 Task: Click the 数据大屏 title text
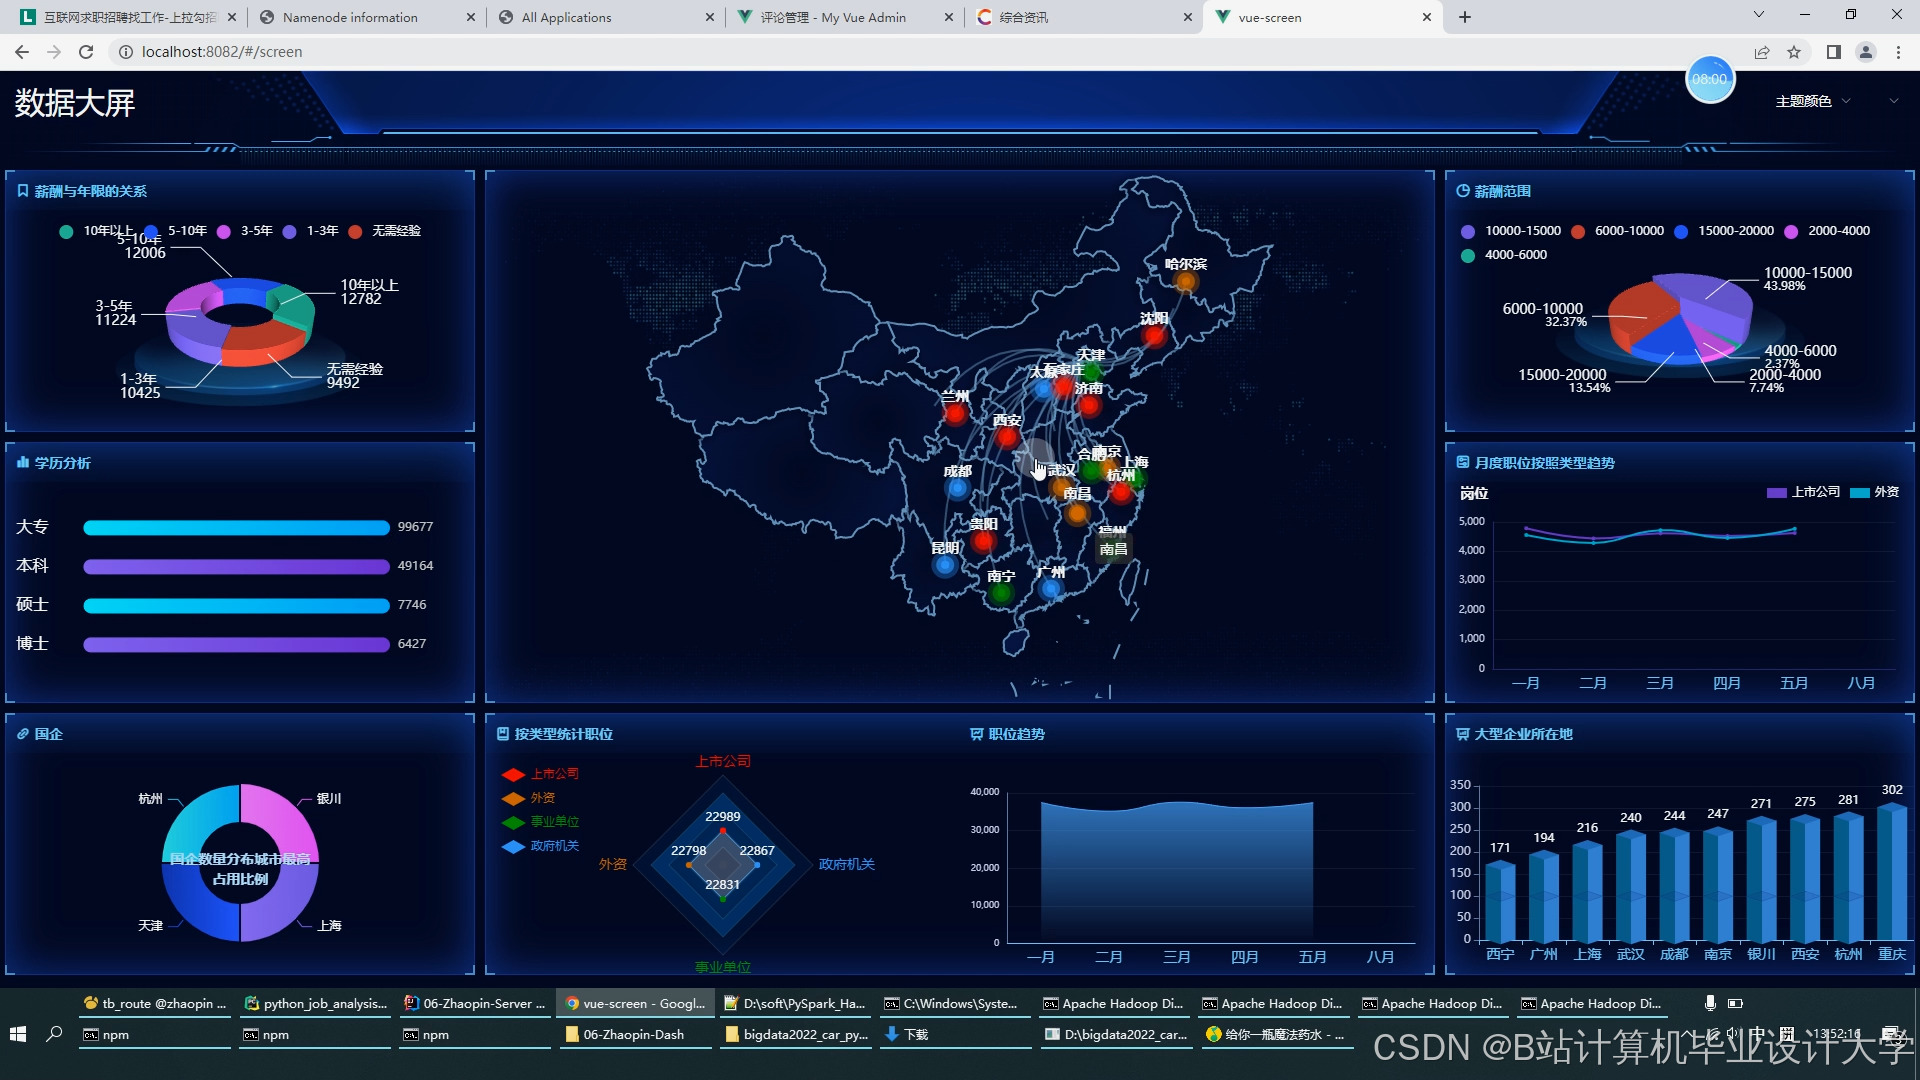(75, 103)
